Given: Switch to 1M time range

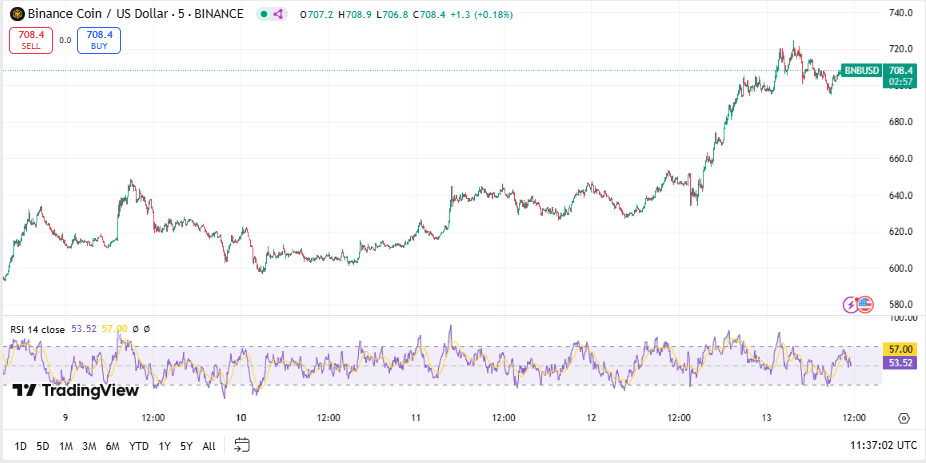Looking at the screenshot, I should coord(65,446).
